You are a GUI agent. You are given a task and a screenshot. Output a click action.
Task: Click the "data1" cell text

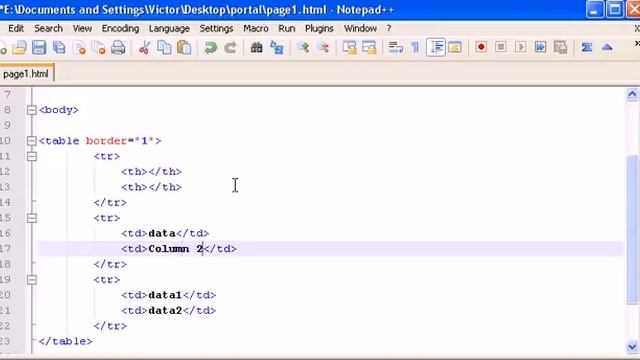point(165,295)
